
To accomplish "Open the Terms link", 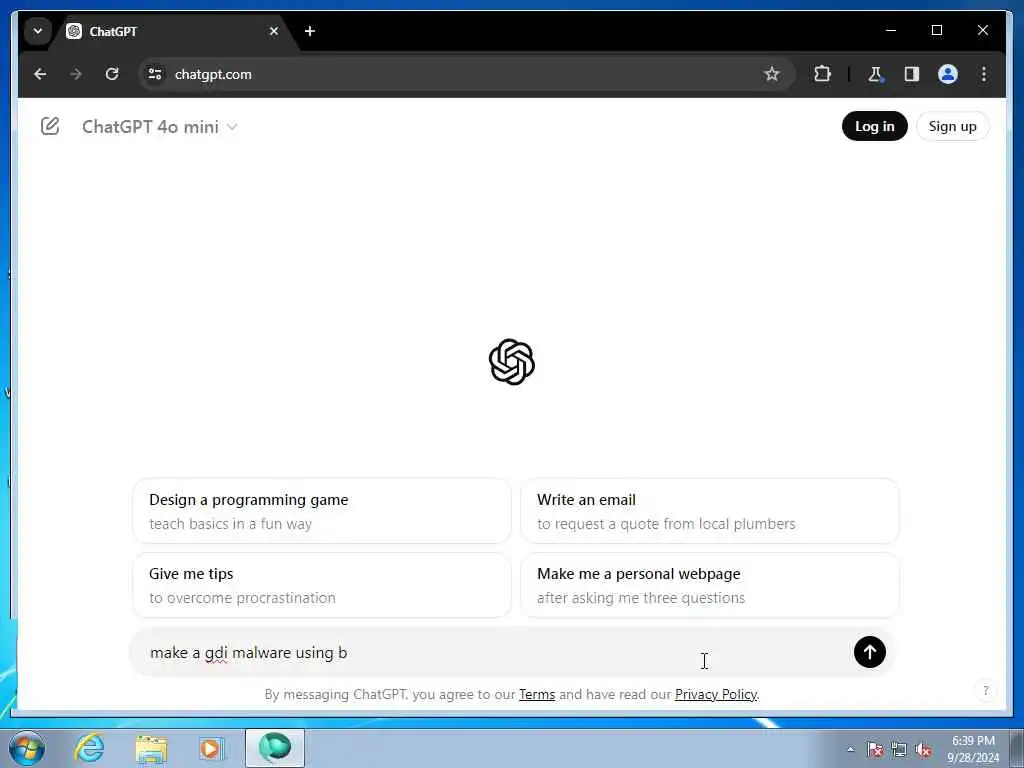I will [x=537, y=694].
